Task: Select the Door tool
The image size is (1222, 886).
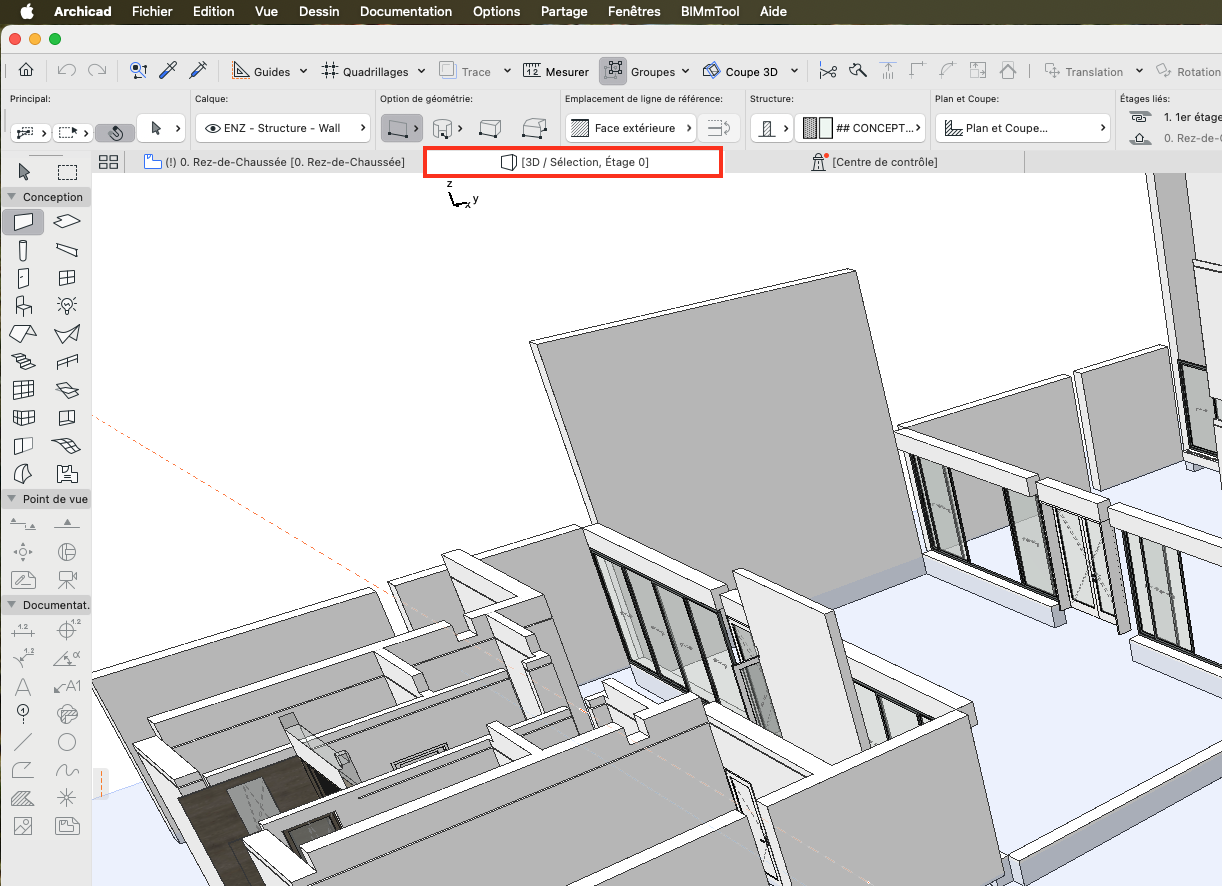Action: (x=23, y=278)
